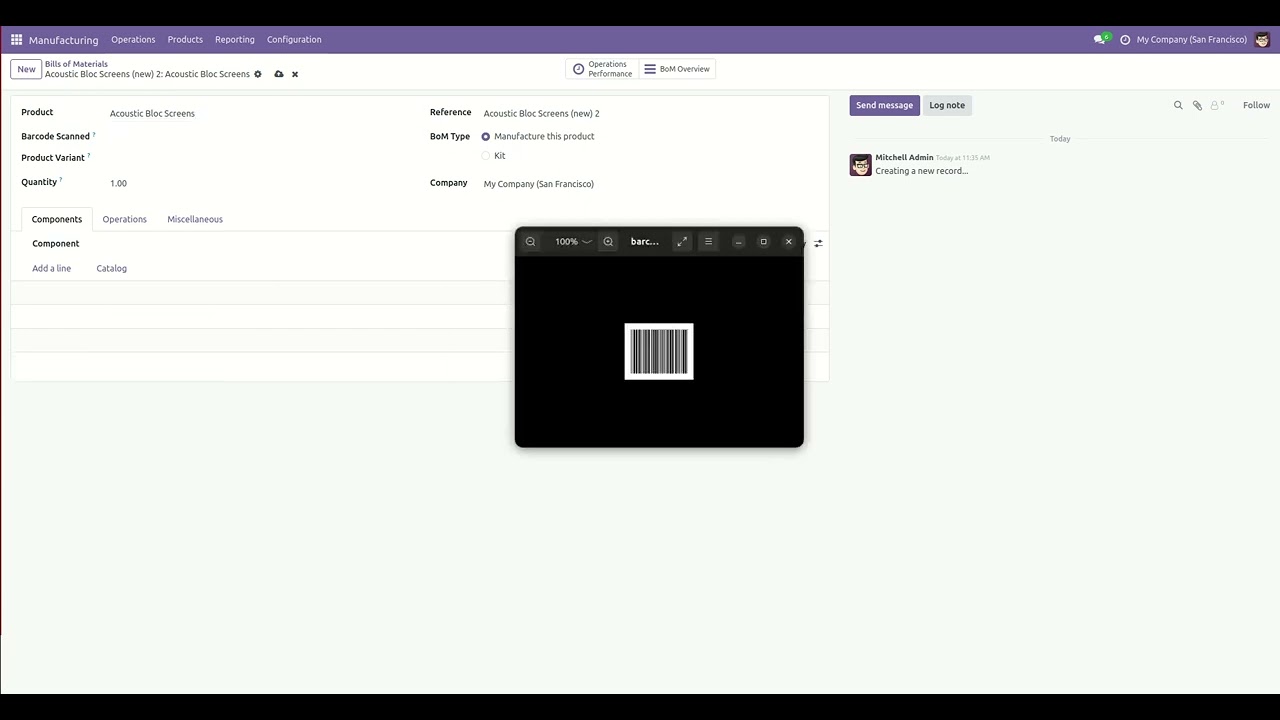The height and width of the screenshot is (720, 1280).
Task: Click the New button
Action: [26, 69]
